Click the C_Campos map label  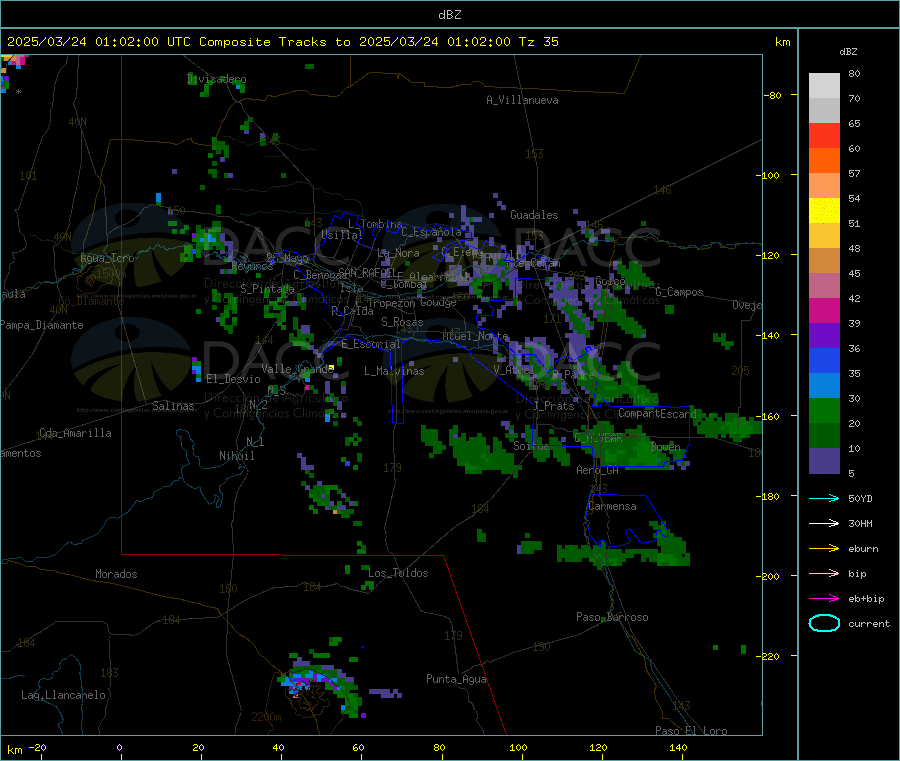(679, 292)
